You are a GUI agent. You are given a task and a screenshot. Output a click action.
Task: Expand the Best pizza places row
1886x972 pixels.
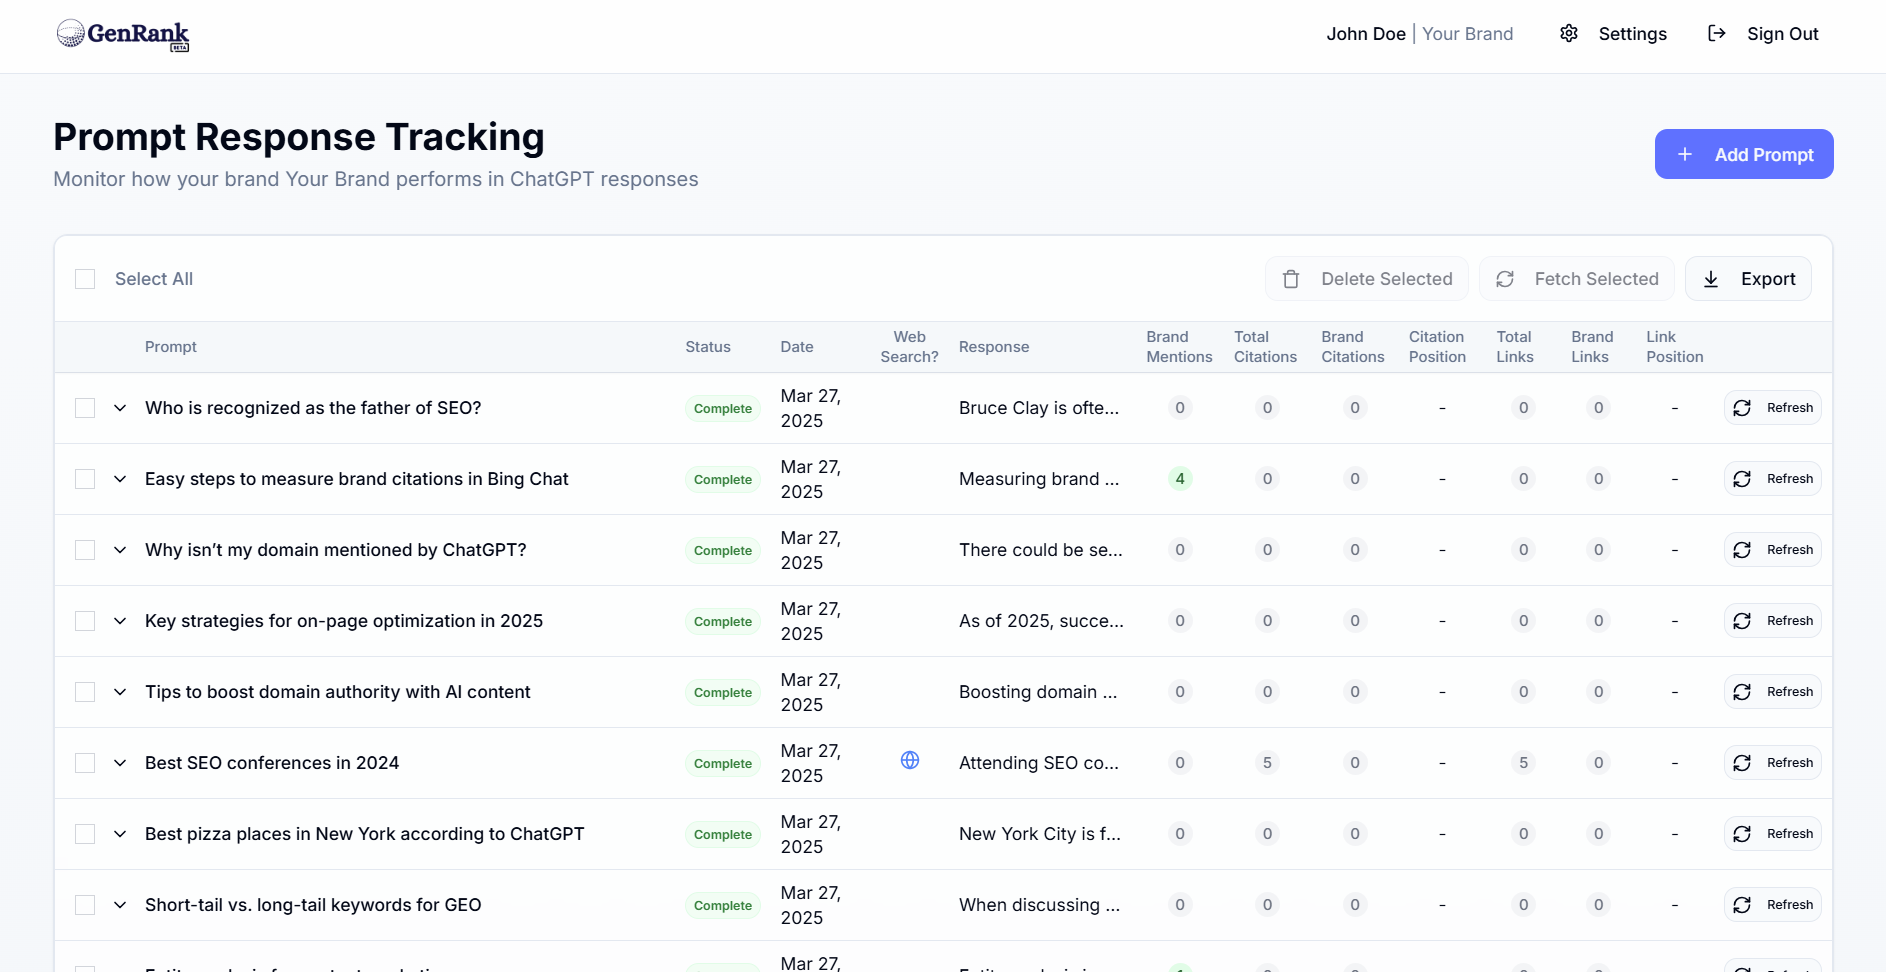(120, 834)
